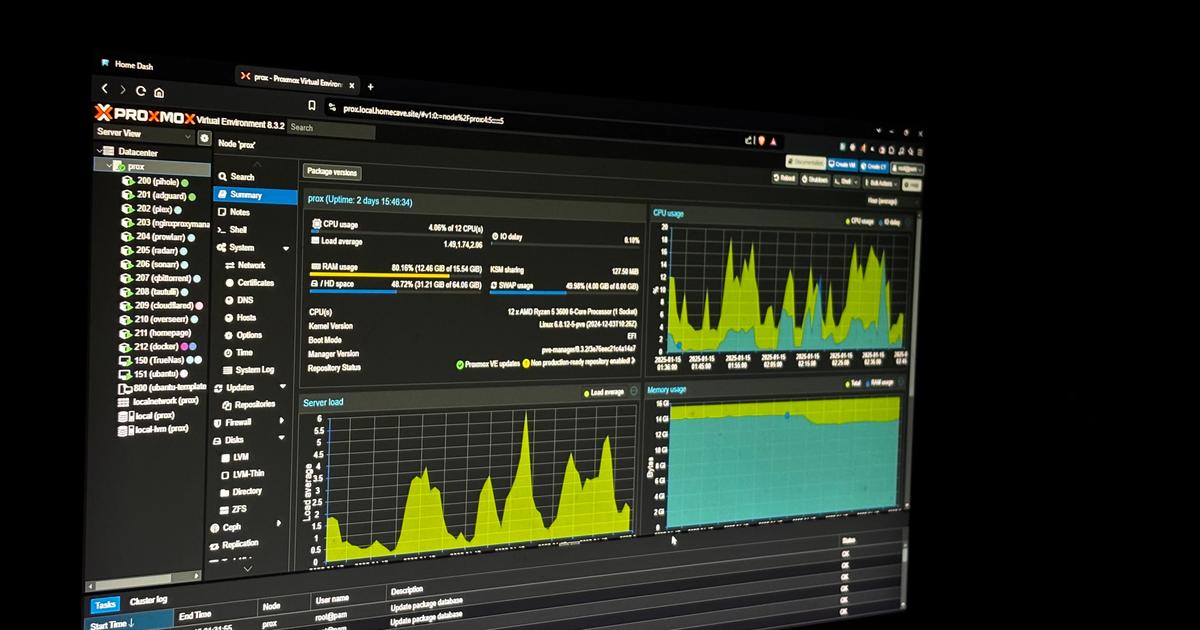Viewport: 1200px width, 630px height.
Task: Open the Summary menu item
Action: pyautogui.click(x=257, y=195)
